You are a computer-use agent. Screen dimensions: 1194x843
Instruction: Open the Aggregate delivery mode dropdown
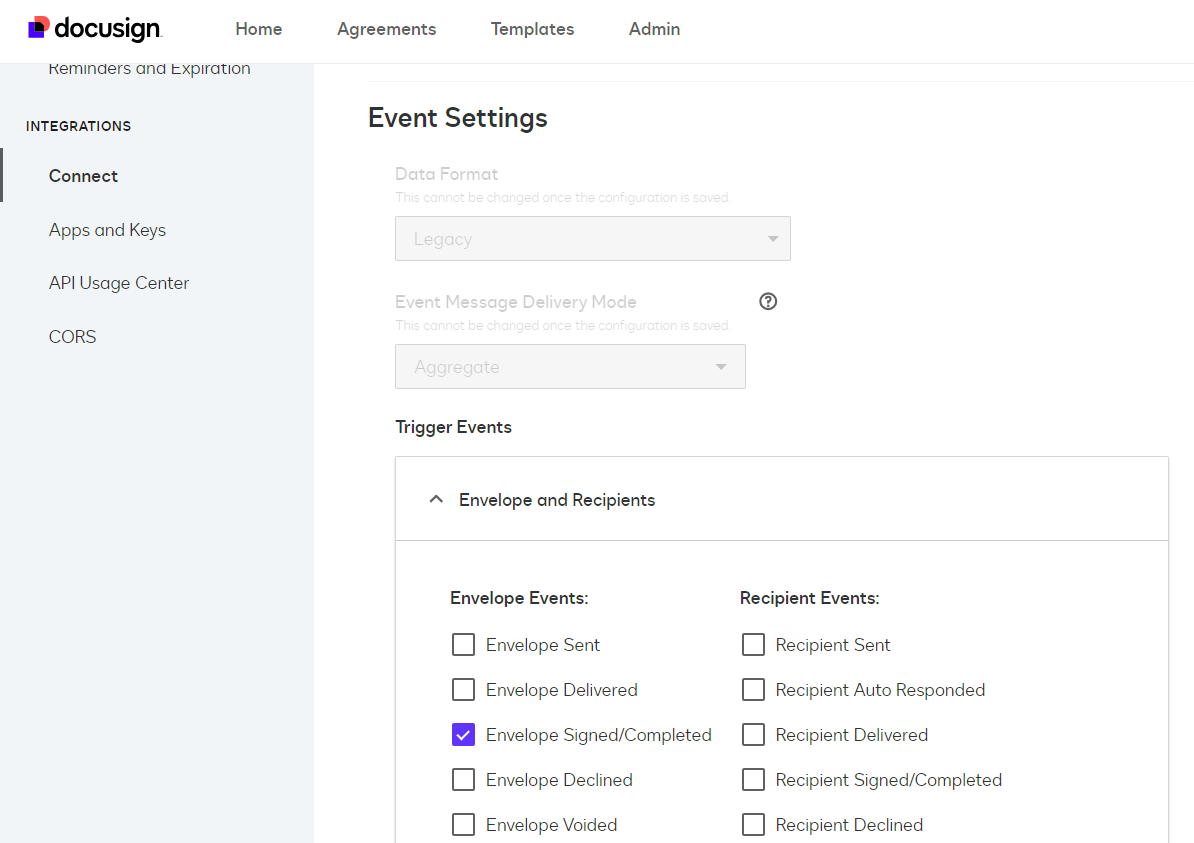(x=570, y=366)
